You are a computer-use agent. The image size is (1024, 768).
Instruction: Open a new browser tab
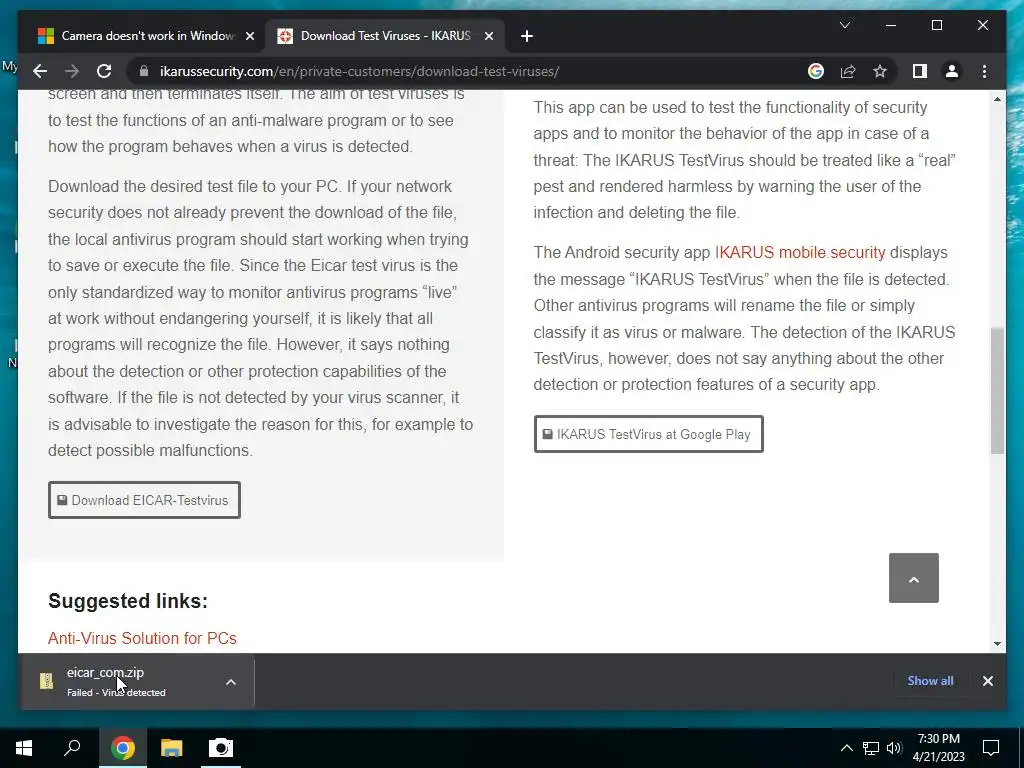527,36
